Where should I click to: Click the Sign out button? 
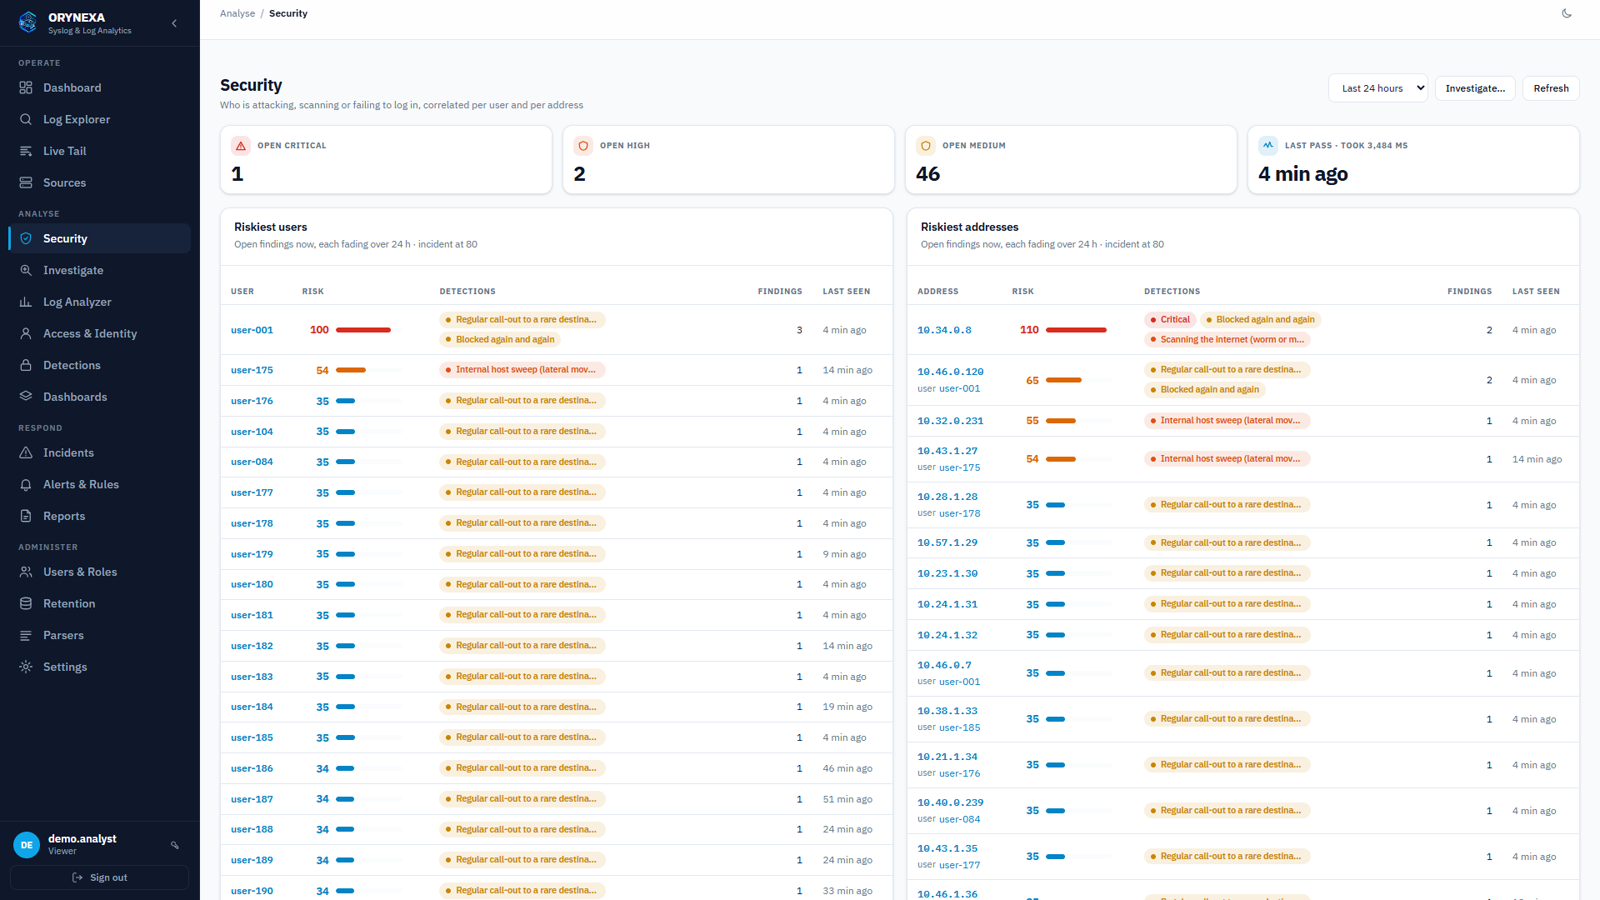point(99,878)
